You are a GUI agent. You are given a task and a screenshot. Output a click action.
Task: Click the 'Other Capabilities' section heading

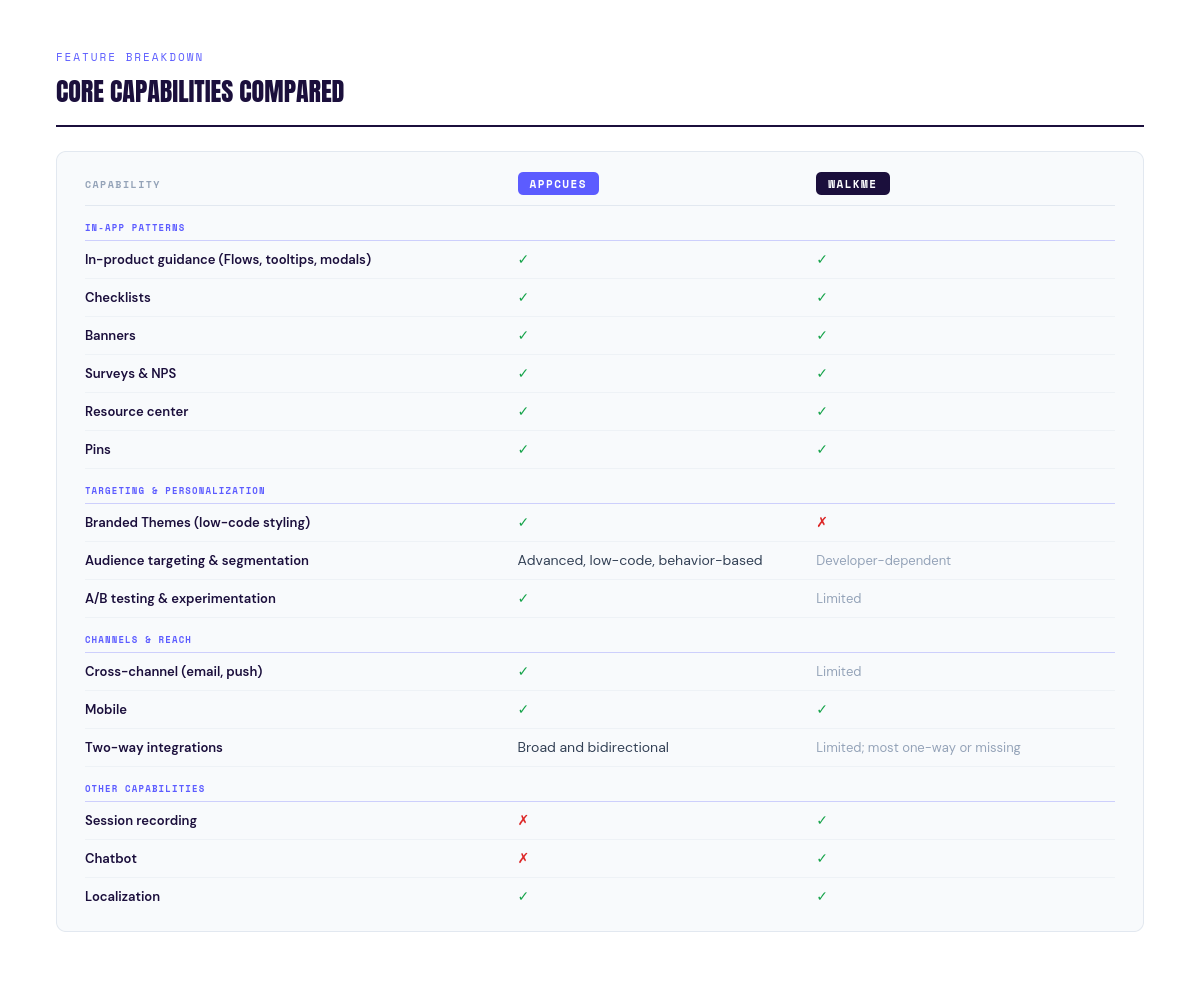pyautogui.click(x=145, y=789)
